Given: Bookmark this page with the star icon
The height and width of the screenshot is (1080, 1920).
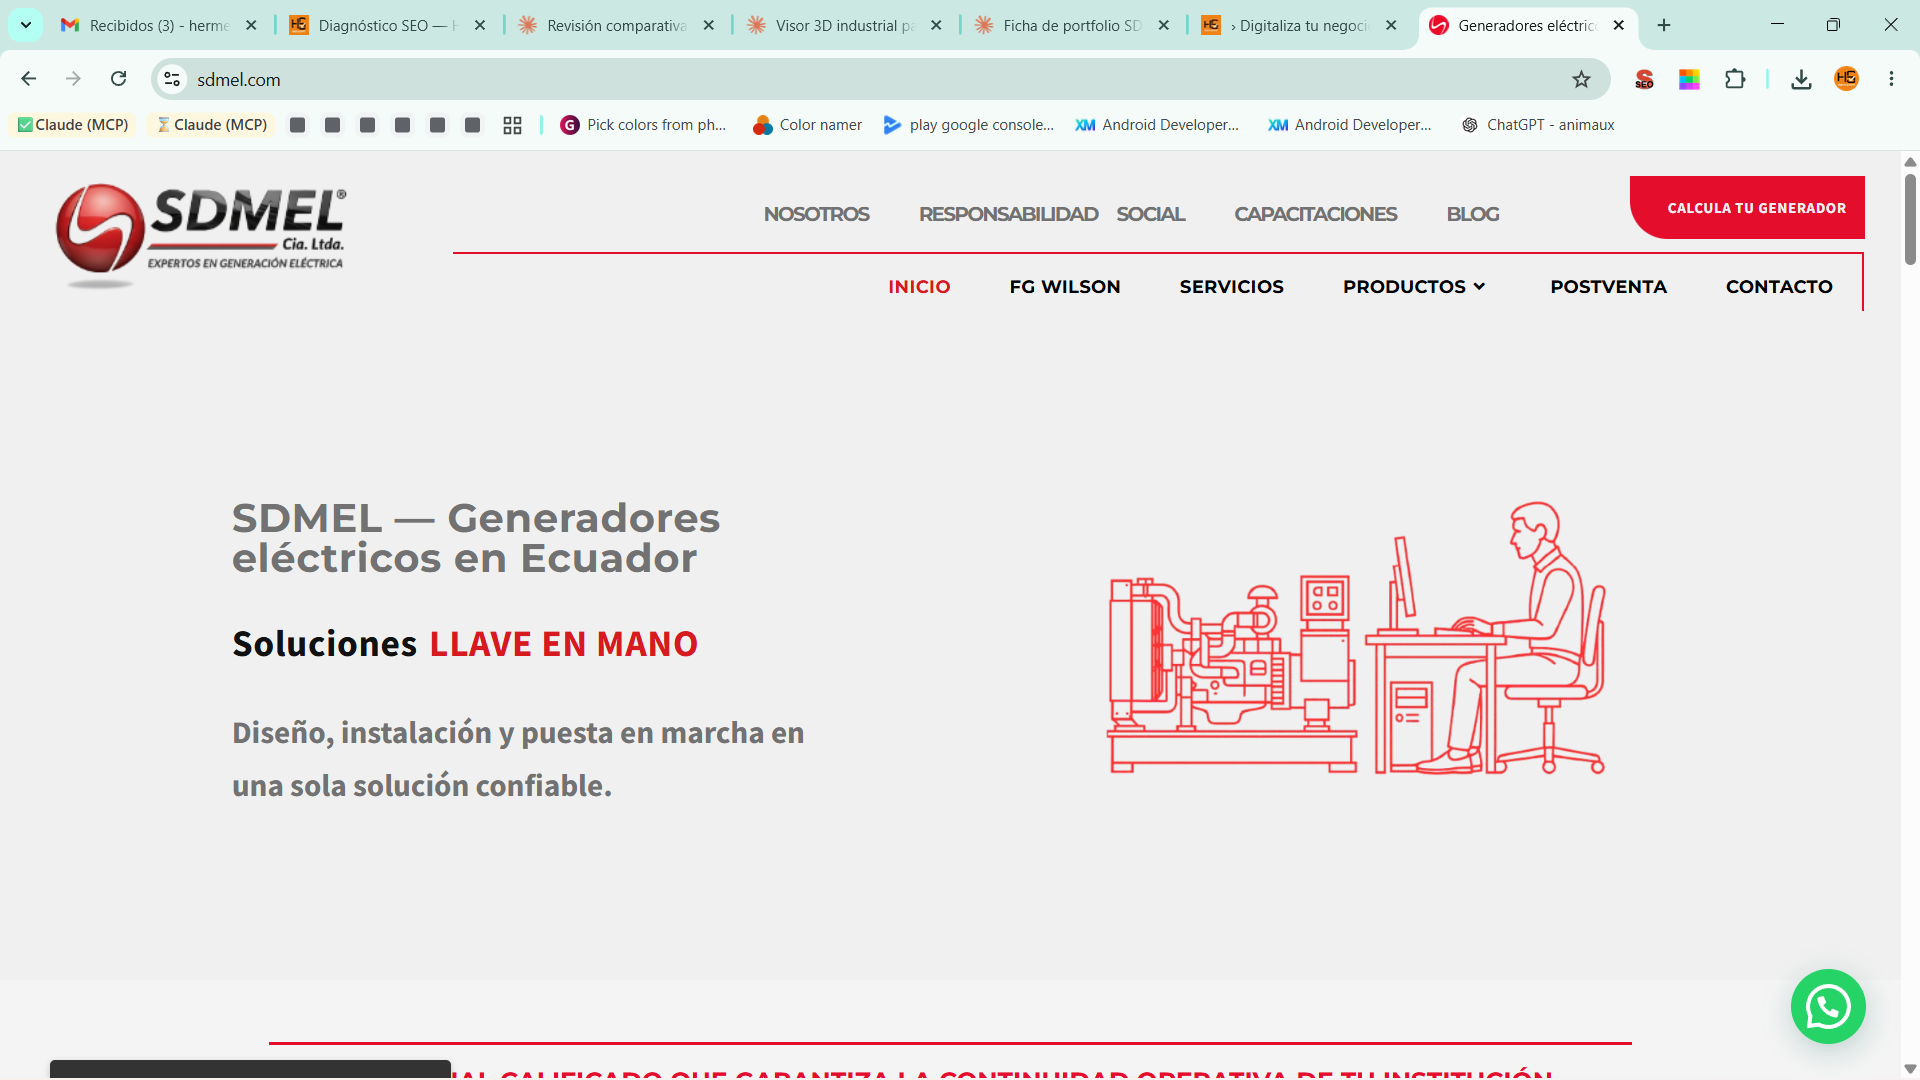Looking at the screenshot, I should pos(1581,79).
